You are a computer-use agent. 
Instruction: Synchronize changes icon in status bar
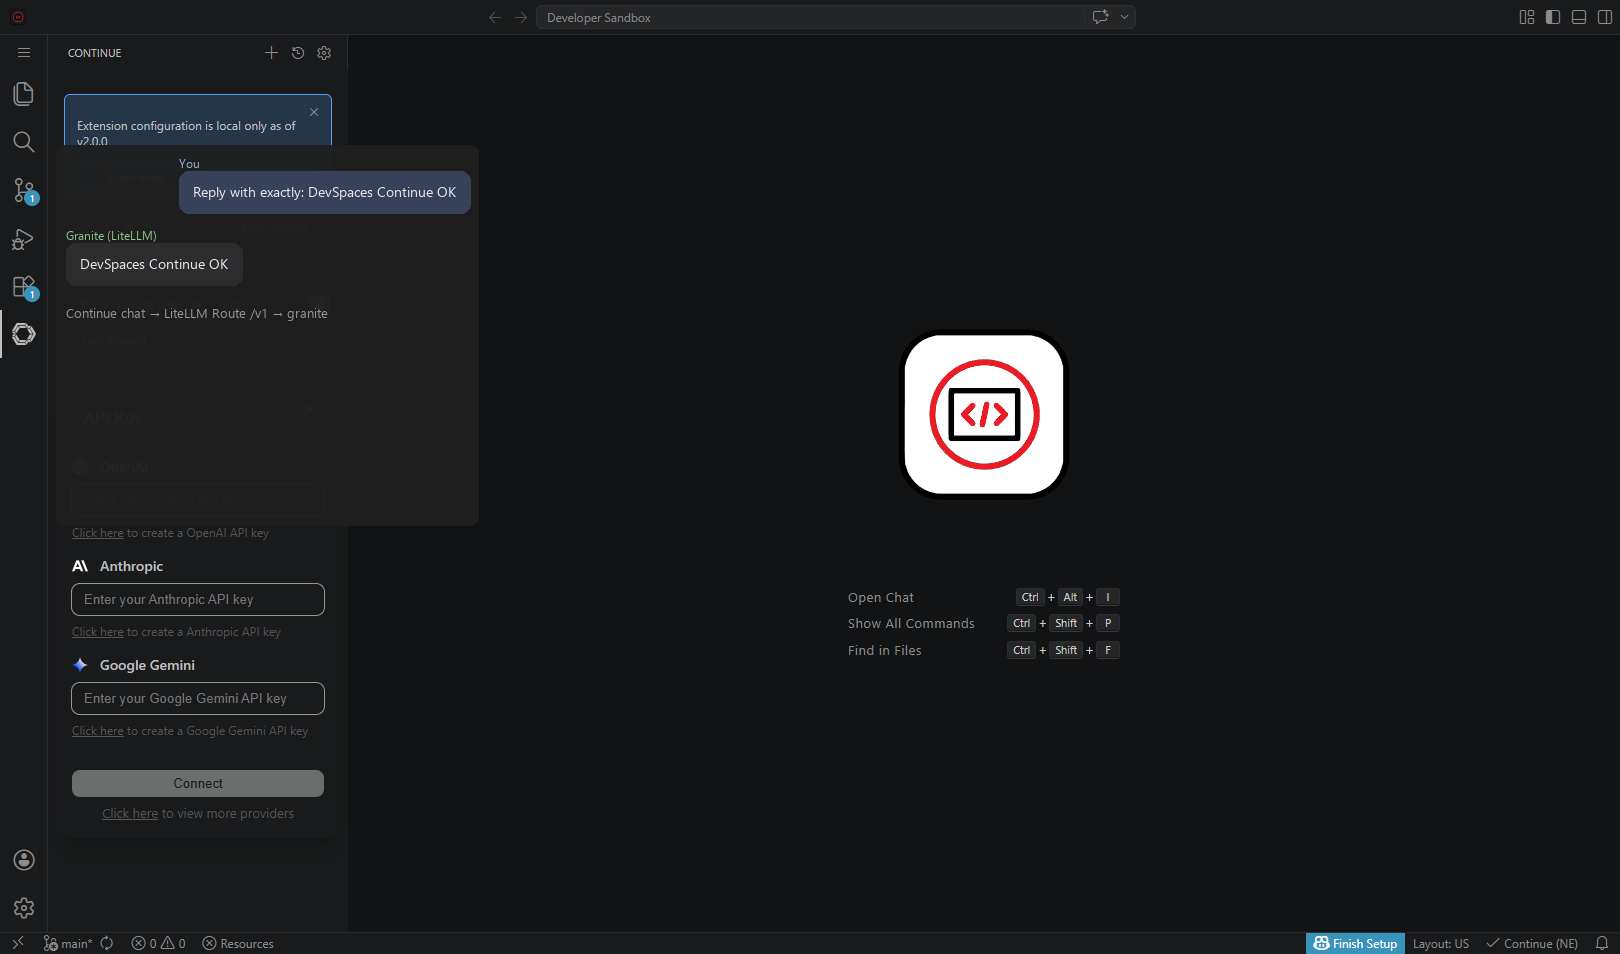[x=107, y=943]
